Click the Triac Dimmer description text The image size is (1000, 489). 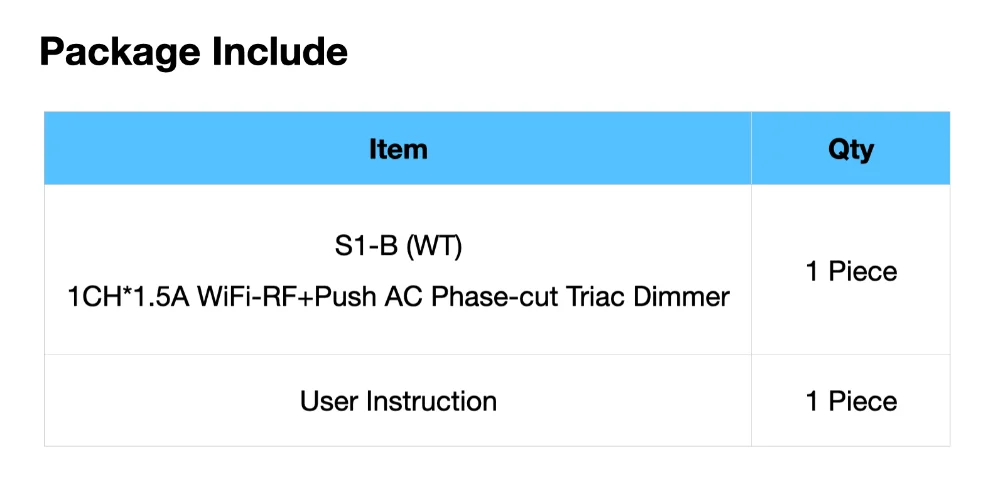tap(398, 297)
